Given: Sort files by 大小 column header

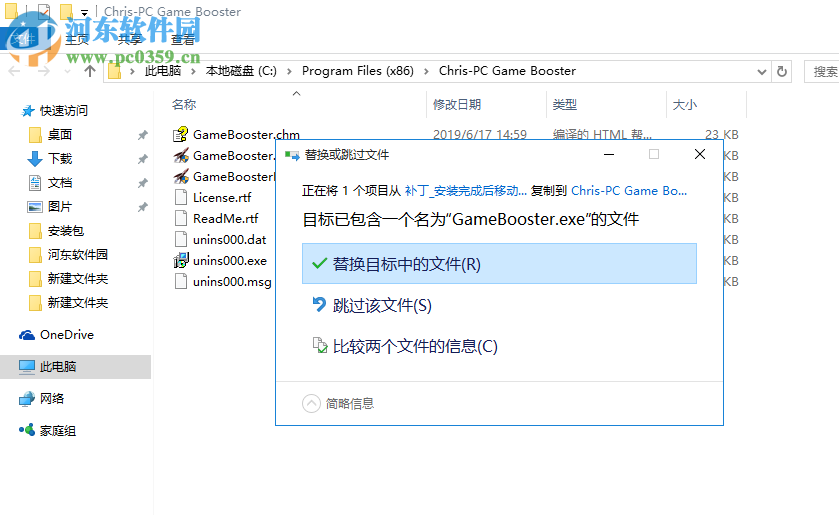Looking at the screenshot, I should click(x=685, y=104).
